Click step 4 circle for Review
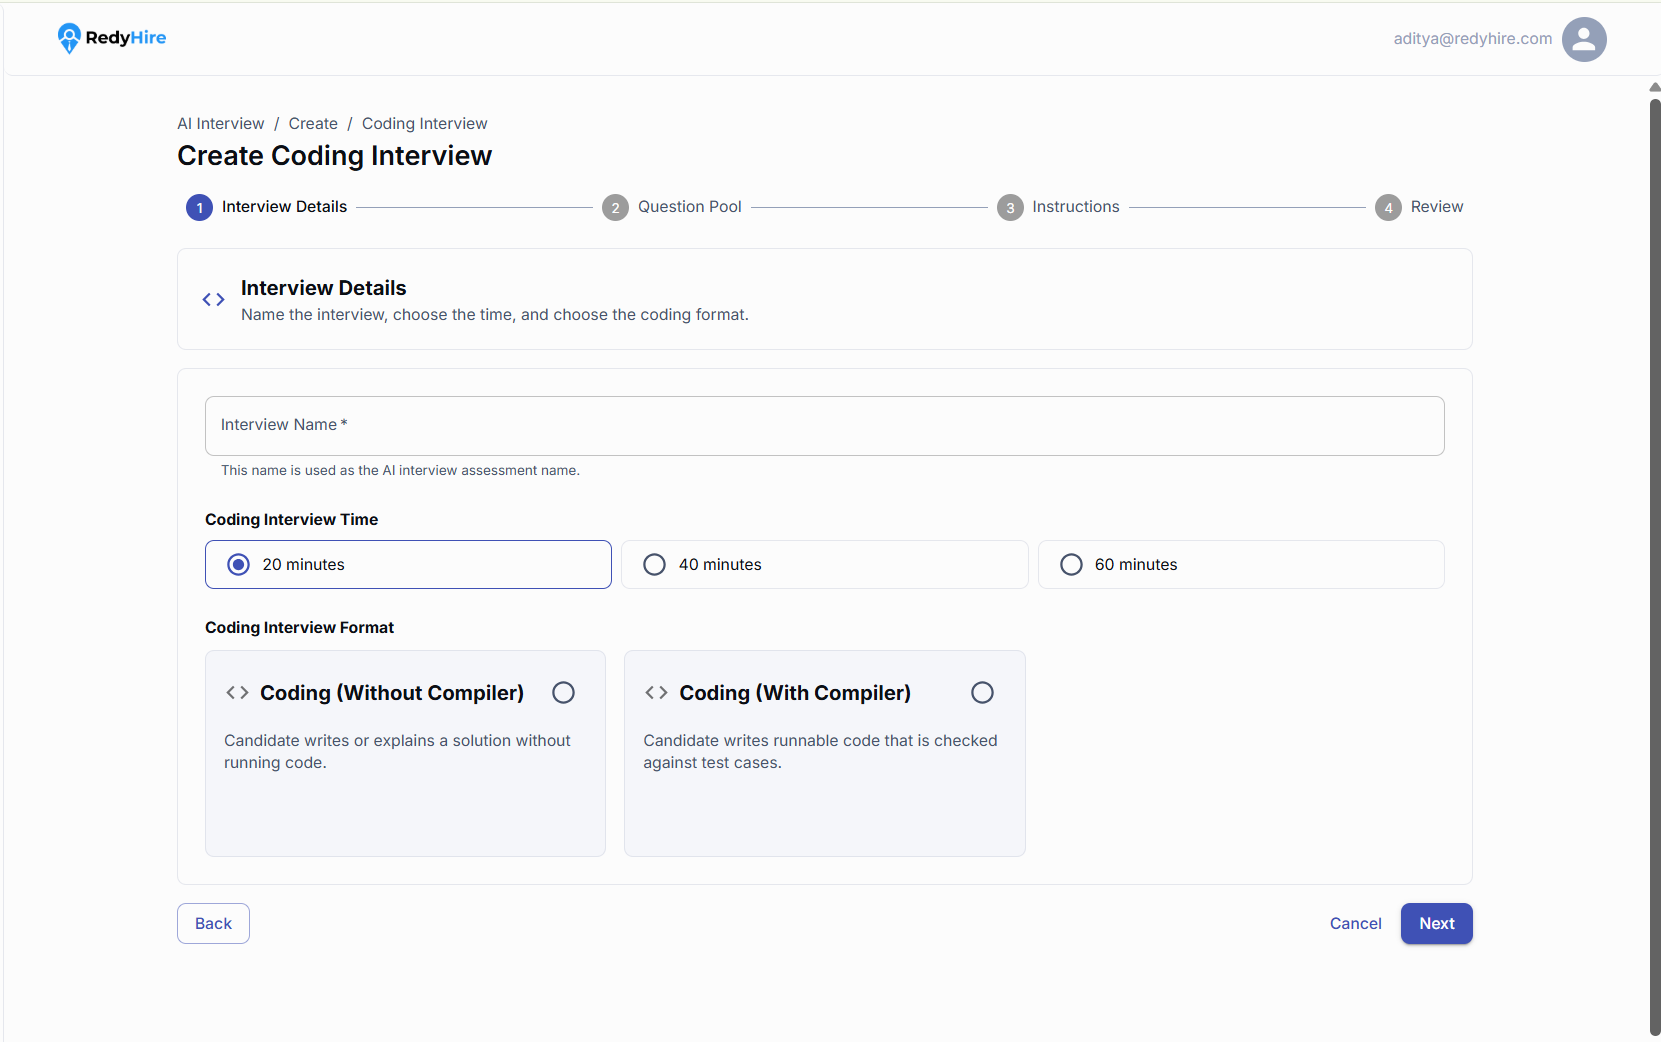 1388,207
